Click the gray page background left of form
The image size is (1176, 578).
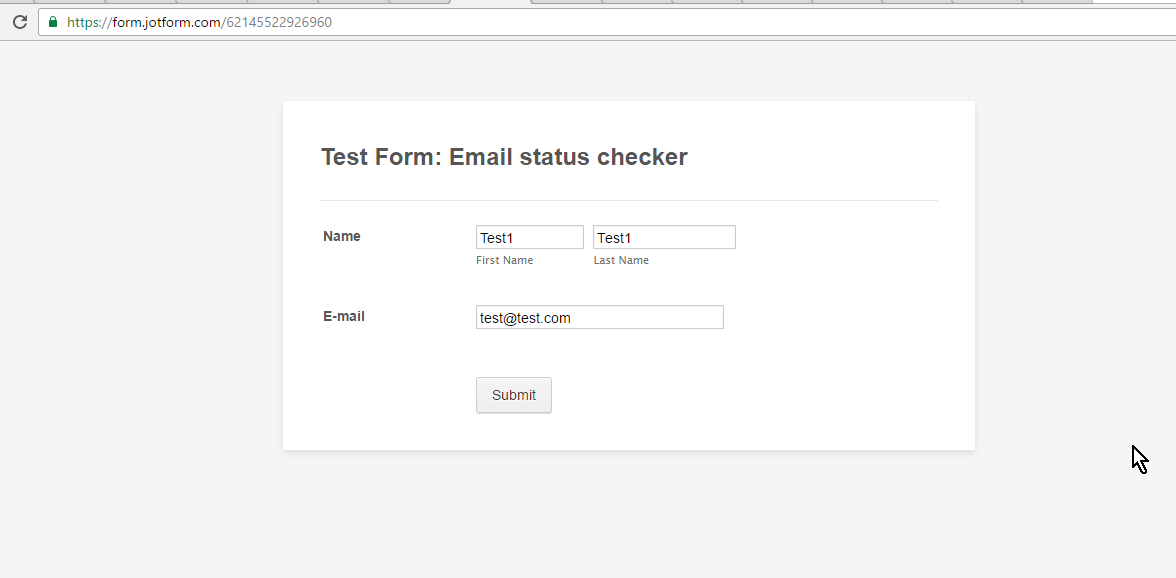140,300
